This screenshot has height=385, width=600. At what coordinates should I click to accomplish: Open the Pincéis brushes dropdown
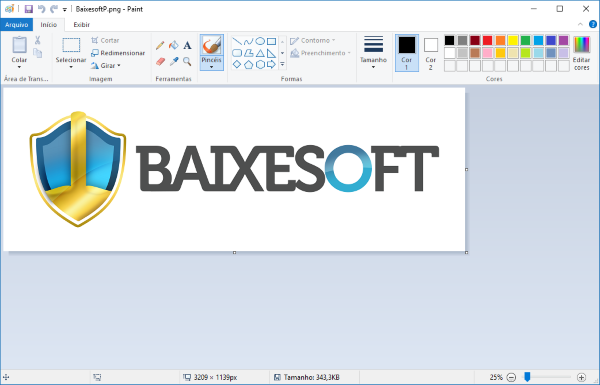click(211, 63)
